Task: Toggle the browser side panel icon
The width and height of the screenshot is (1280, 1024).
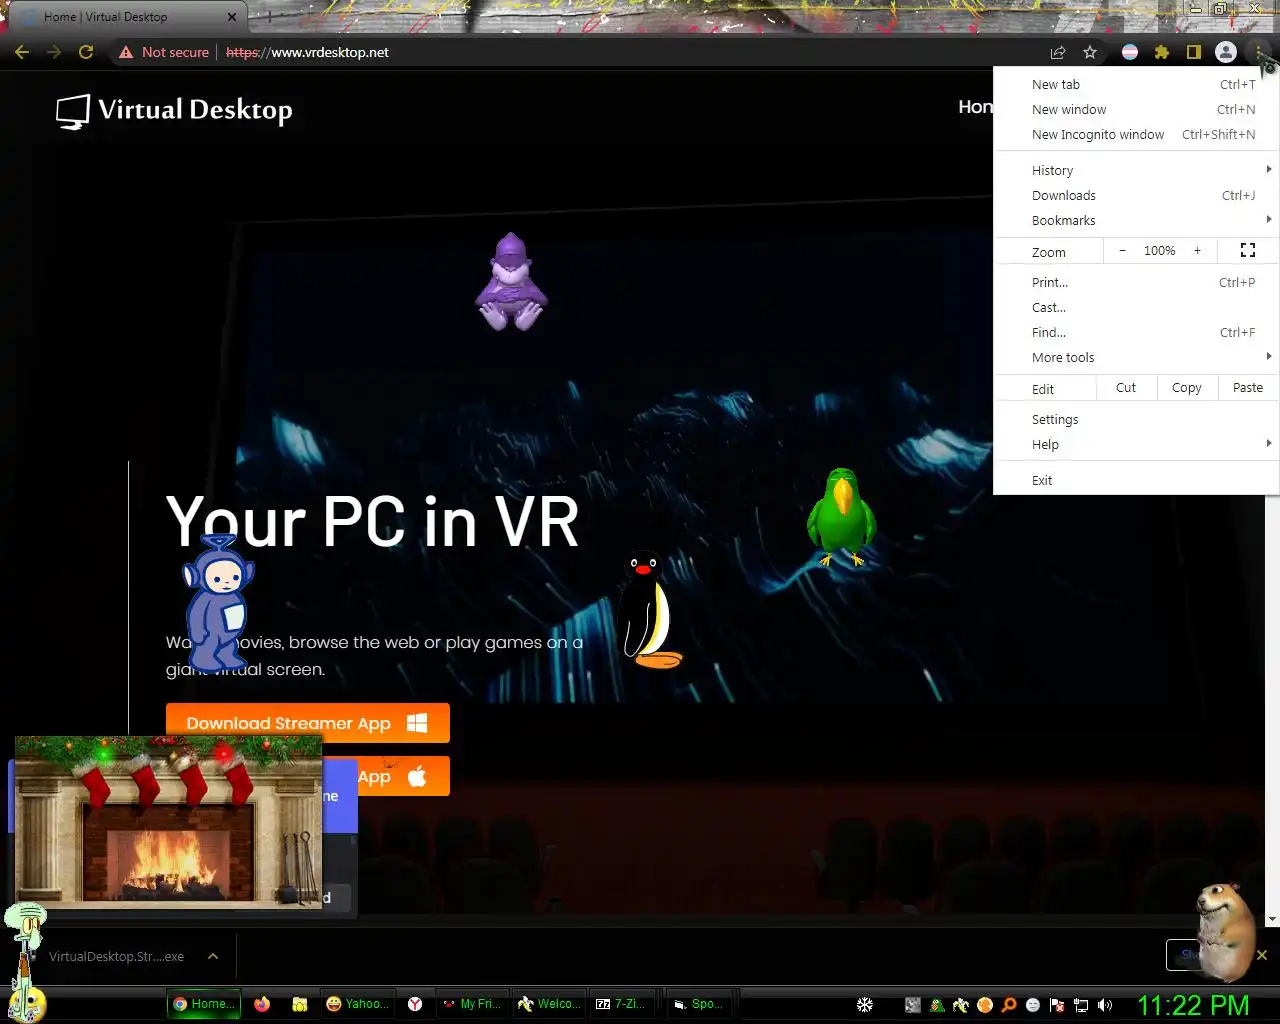Action: coord(1193,52)
